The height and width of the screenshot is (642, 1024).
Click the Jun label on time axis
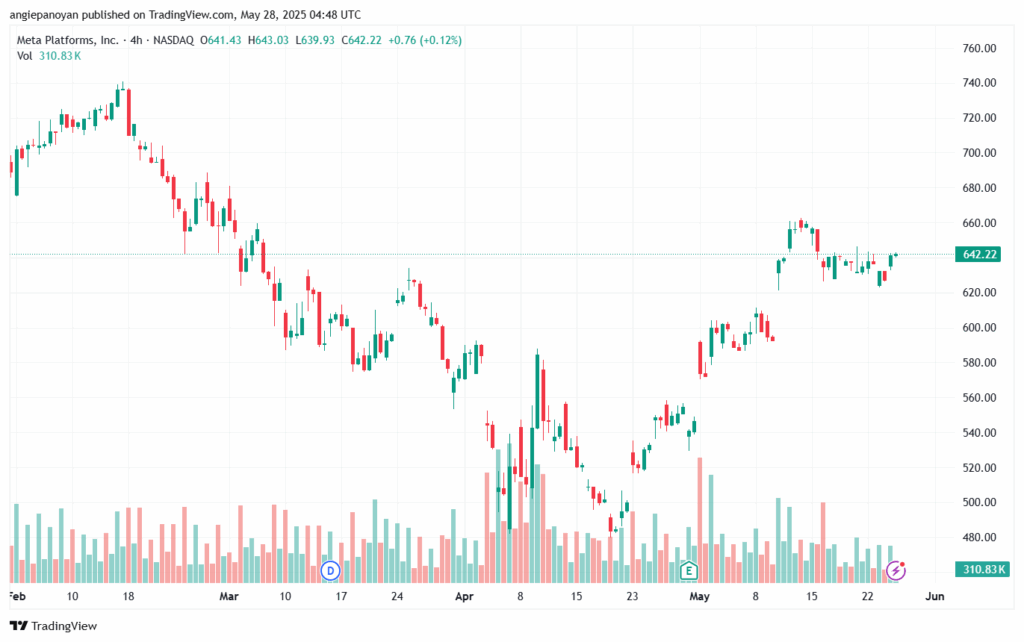(934, 596)
